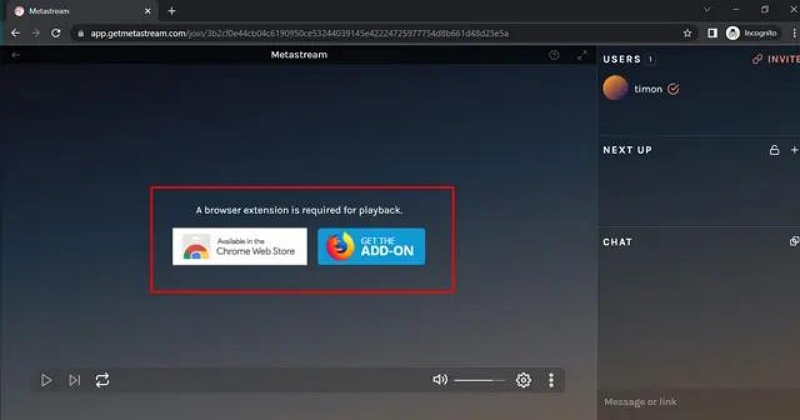Viewport: 800px width, 420px height.
Task: Click the address bar URL
Action: coord(299,33)
